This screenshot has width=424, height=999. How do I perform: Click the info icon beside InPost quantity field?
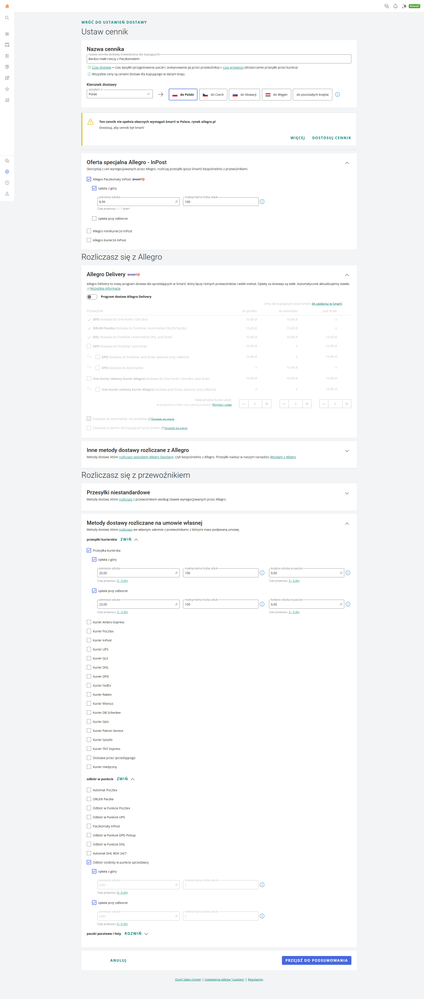coord(262,202)
